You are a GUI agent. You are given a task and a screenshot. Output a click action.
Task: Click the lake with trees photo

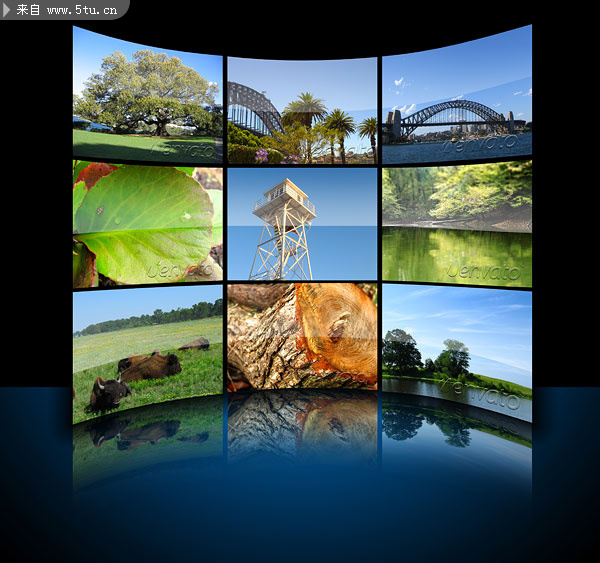pos(456,345)
